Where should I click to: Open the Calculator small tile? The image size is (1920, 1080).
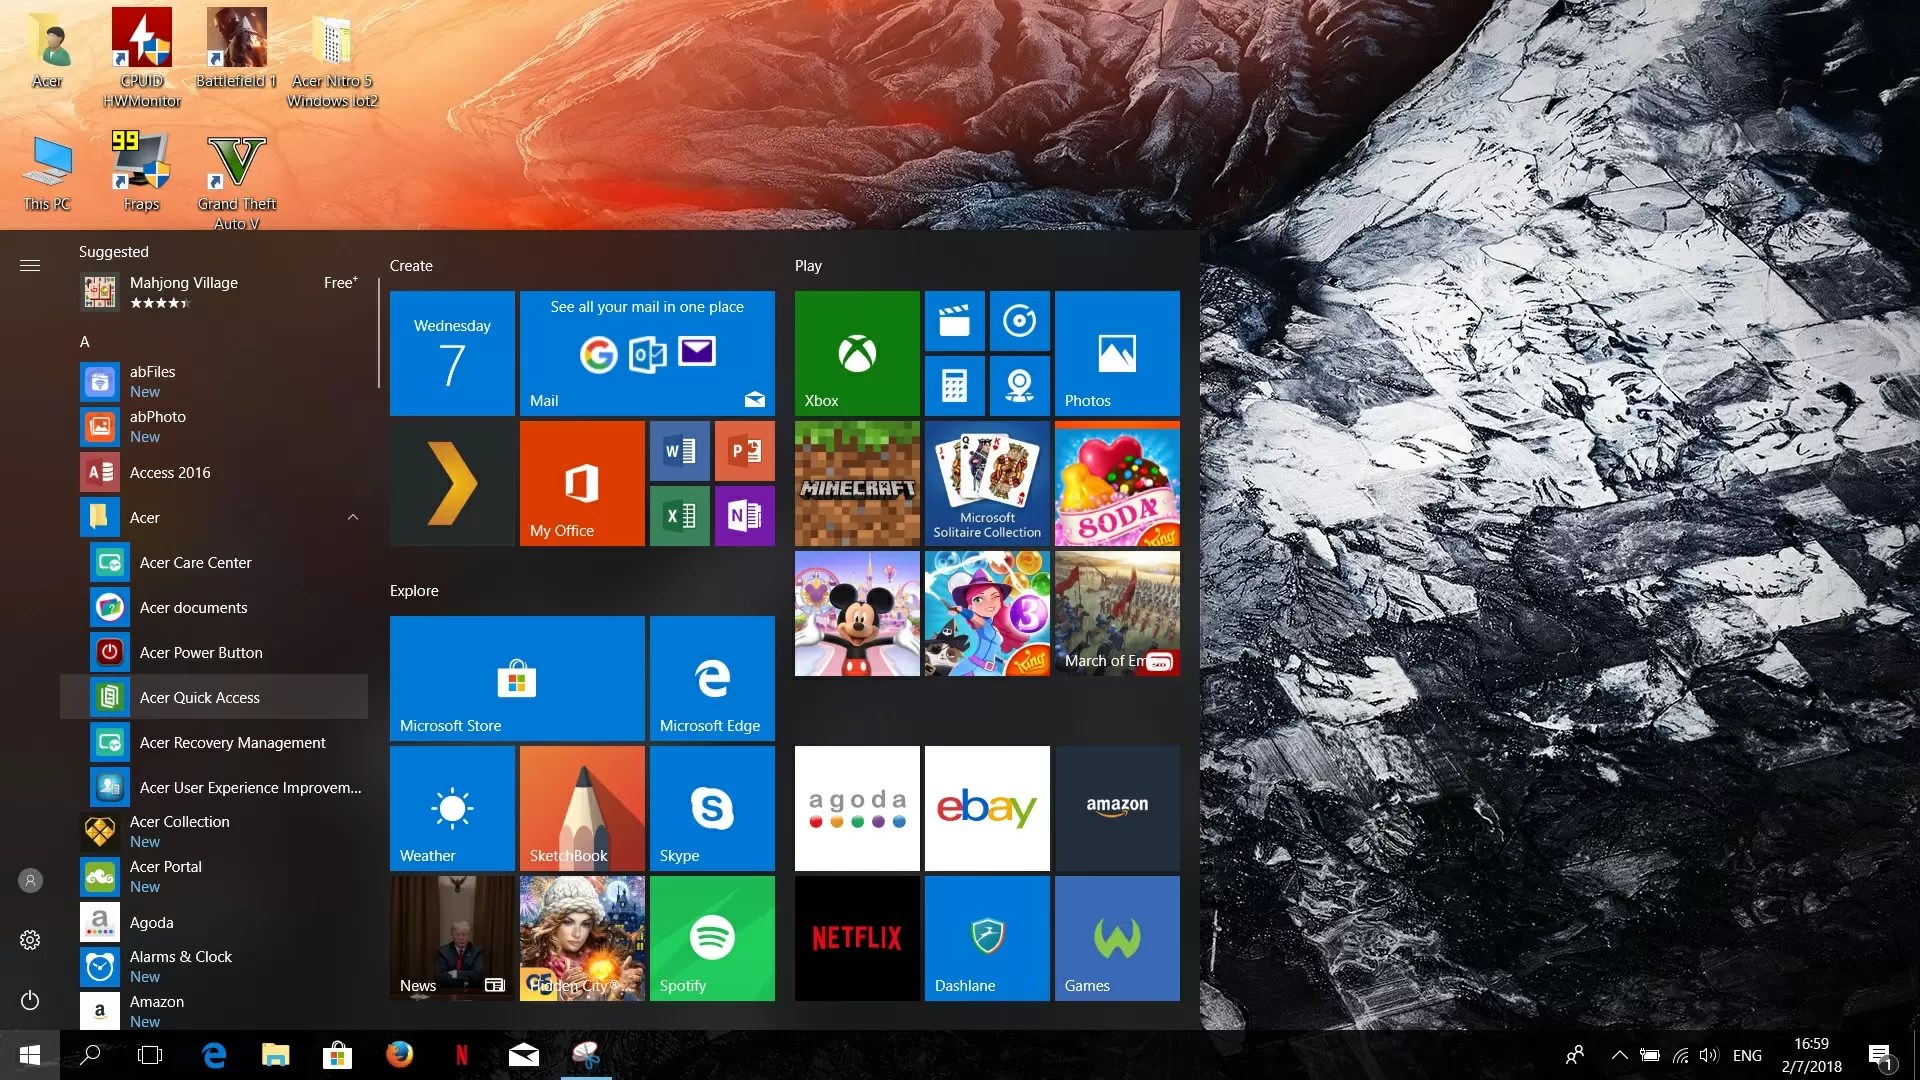click(x=954, y=386)
